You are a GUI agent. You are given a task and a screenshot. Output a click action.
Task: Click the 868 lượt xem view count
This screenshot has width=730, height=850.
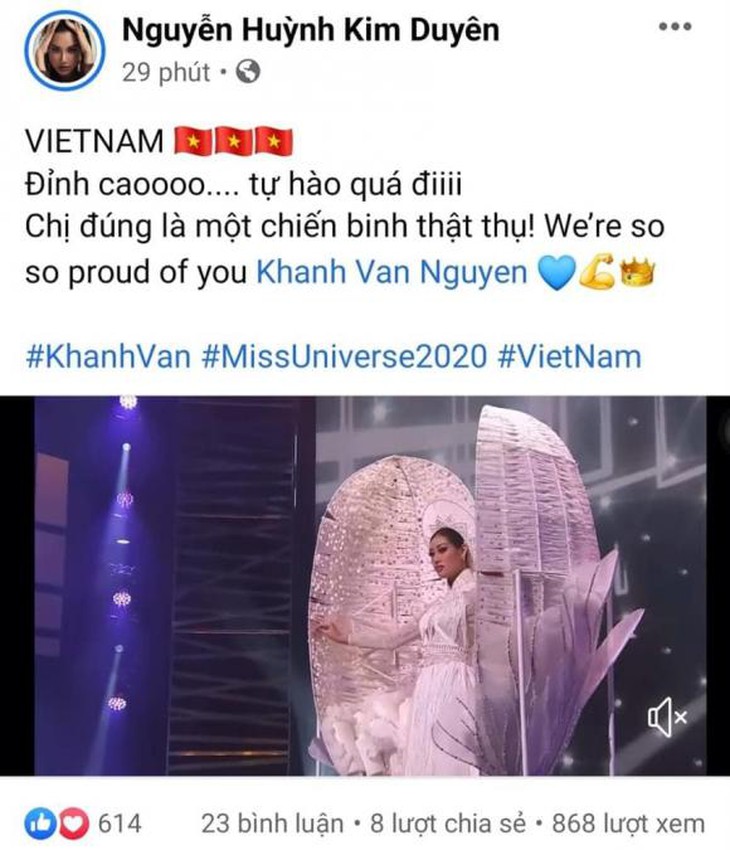point(629,824)
